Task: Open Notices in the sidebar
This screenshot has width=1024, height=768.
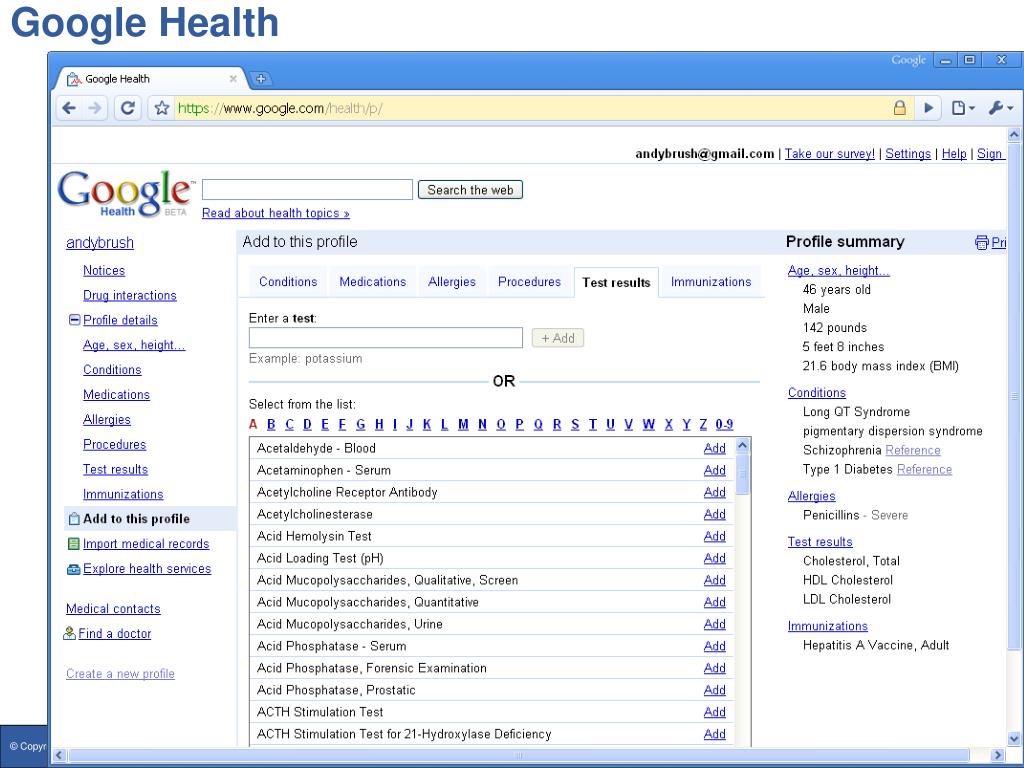Action: [x=104, y=270]
